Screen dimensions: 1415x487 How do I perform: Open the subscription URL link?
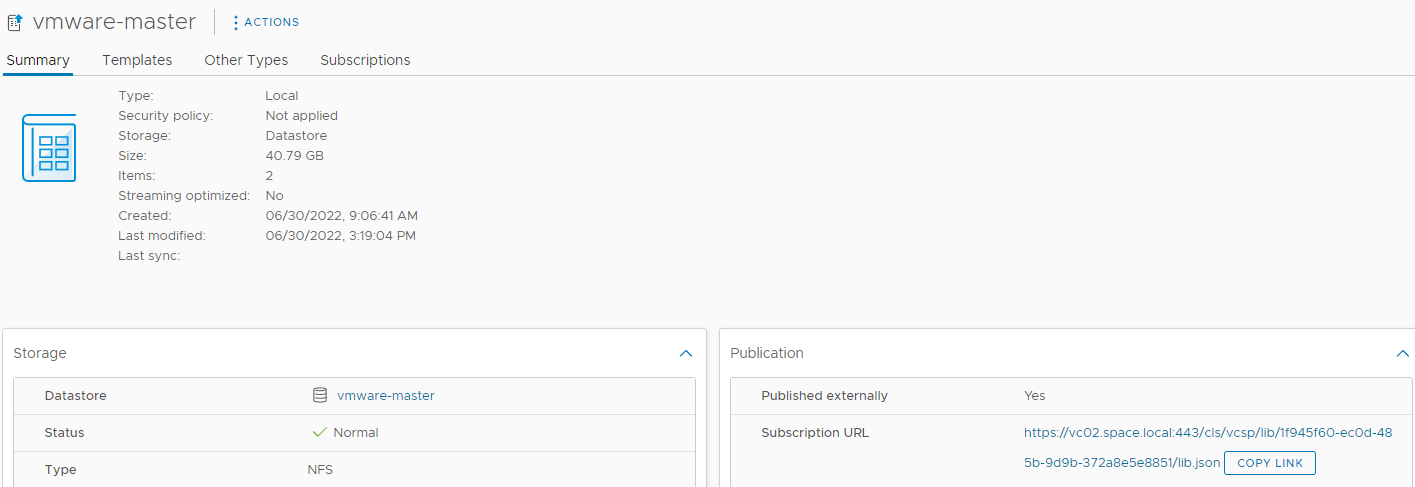pos(1207,448)
